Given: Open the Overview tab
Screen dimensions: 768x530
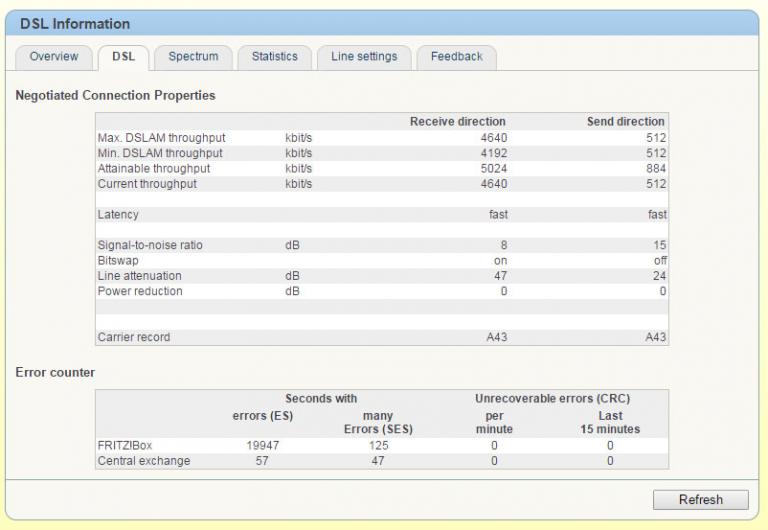Looking at the screenshot, I should click(54, 57).
